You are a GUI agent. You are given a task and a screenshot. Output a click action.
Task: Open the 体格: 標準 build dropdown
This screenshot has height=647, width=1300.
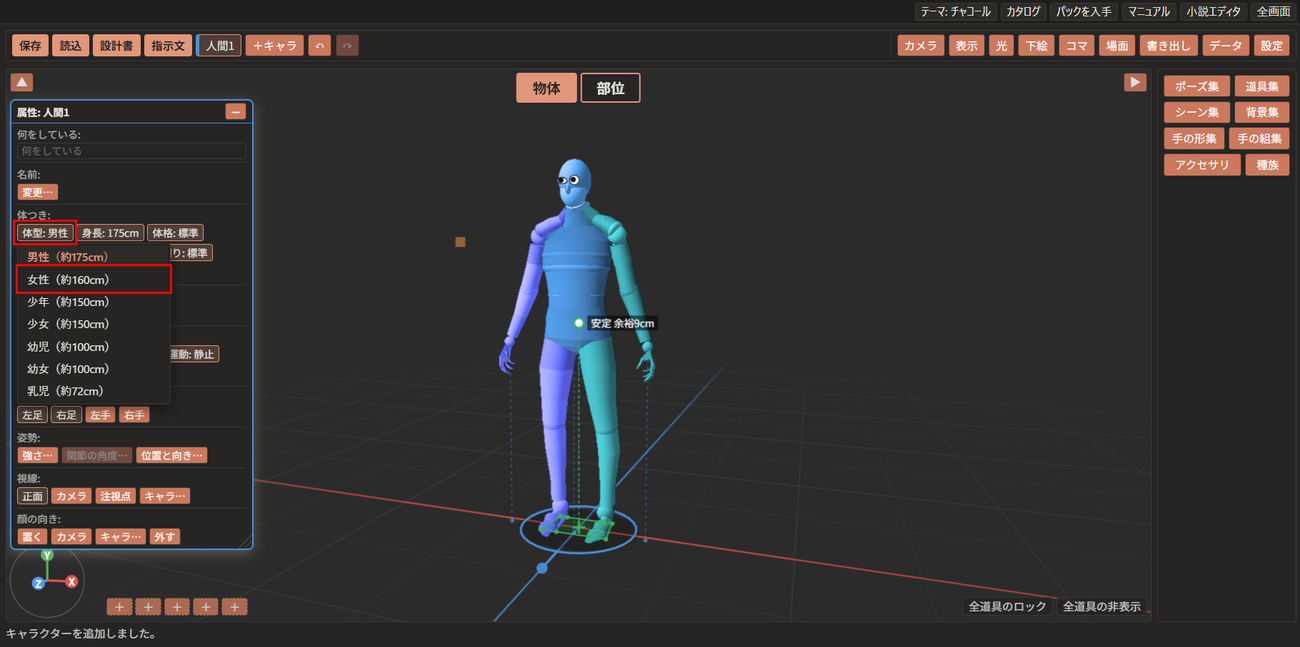176,233
